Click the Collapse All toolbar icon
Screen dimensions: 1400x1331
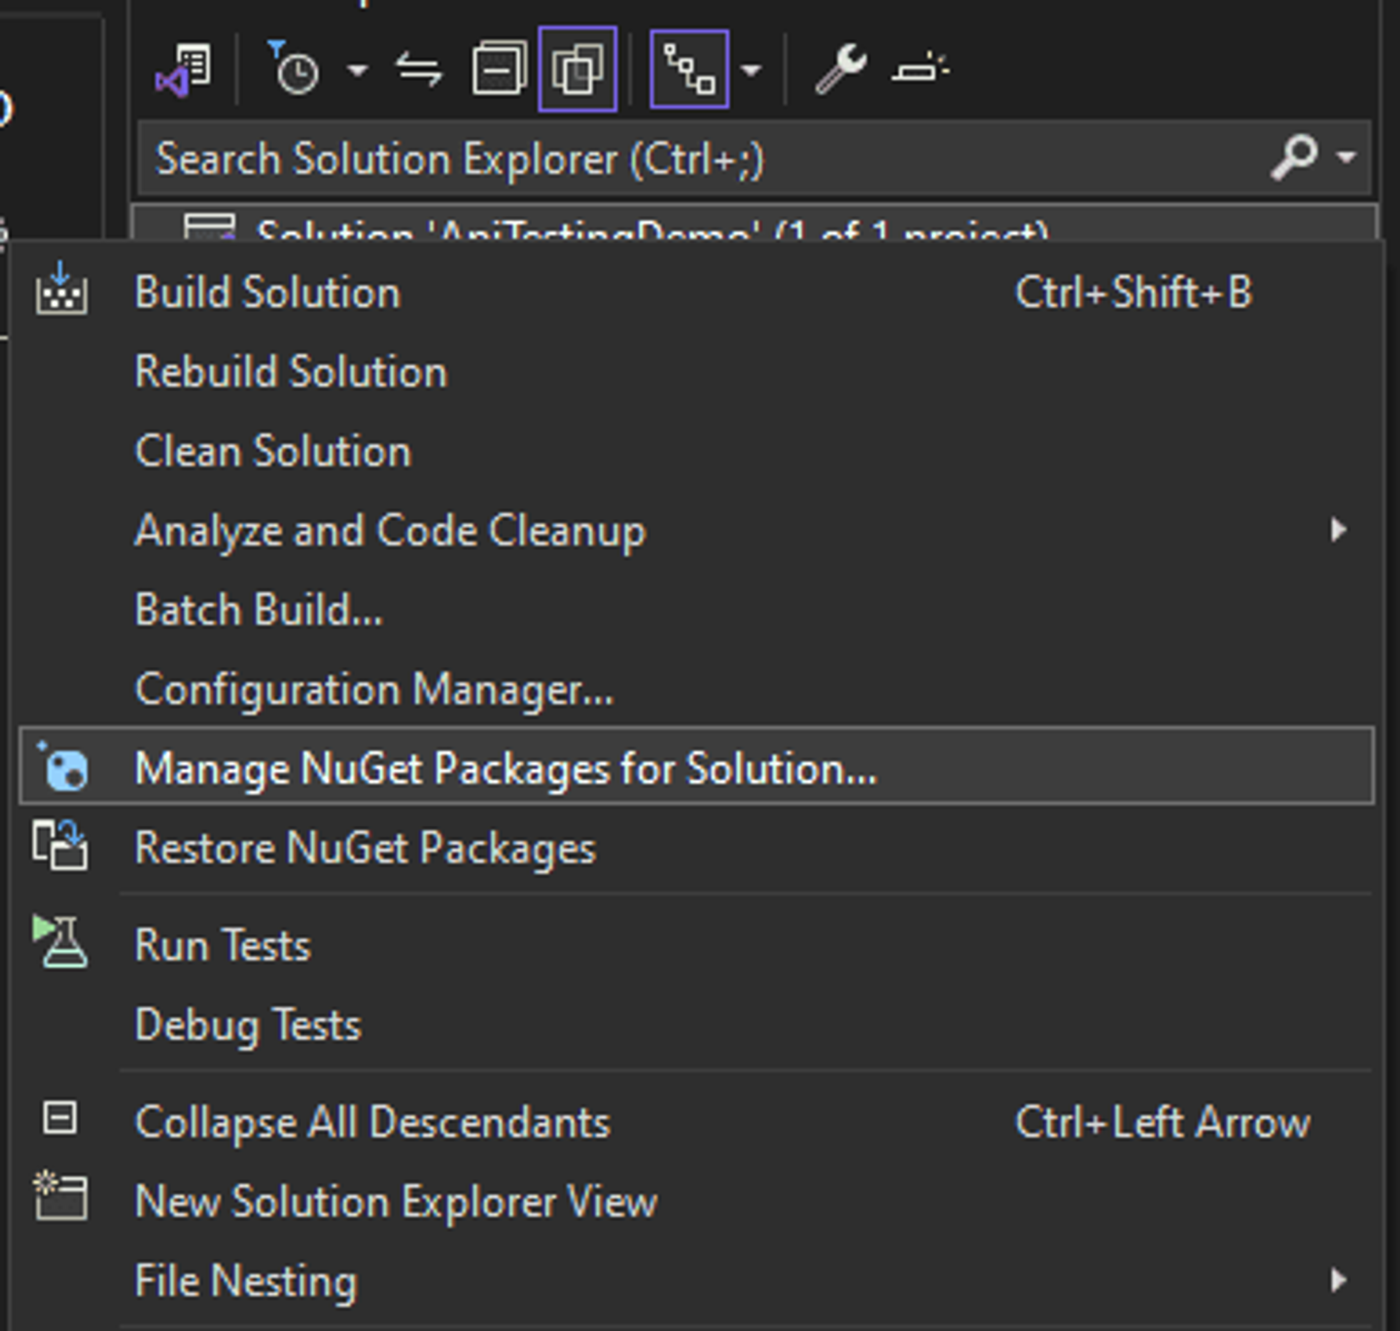click(499, 69)
